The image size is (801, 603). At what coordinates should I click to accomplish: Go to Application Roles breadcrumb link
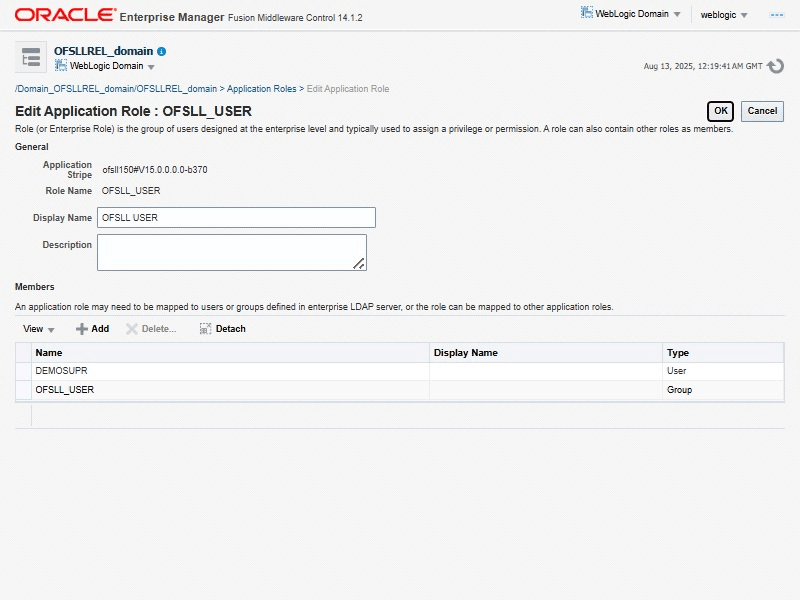pyautogui.click(x=262, y=89)
